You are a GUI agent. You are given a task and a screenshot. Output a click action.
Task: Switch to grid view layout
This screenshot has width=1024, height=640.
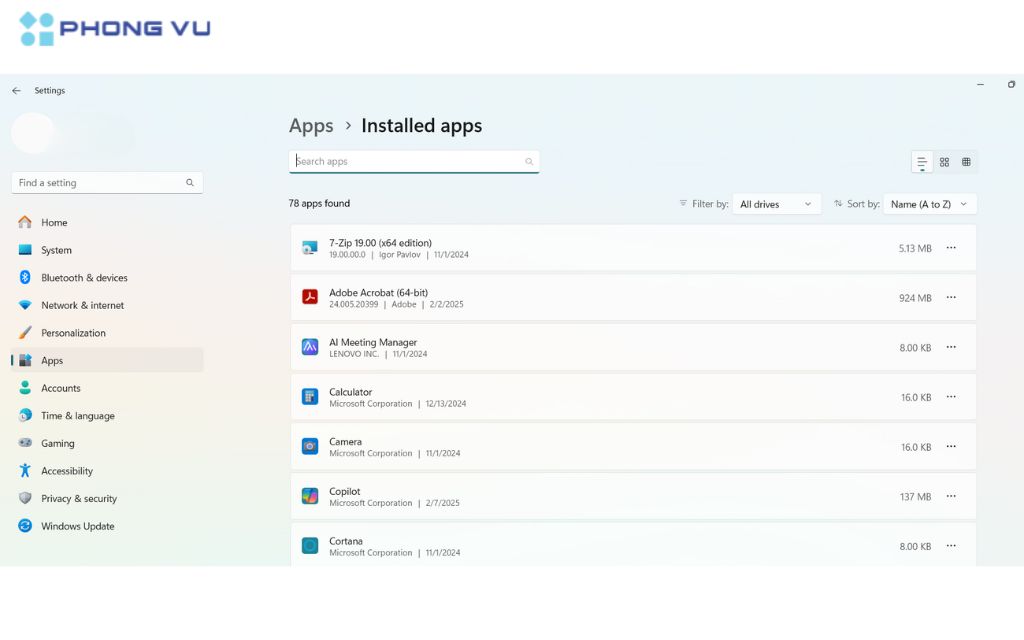coord(944,162)
